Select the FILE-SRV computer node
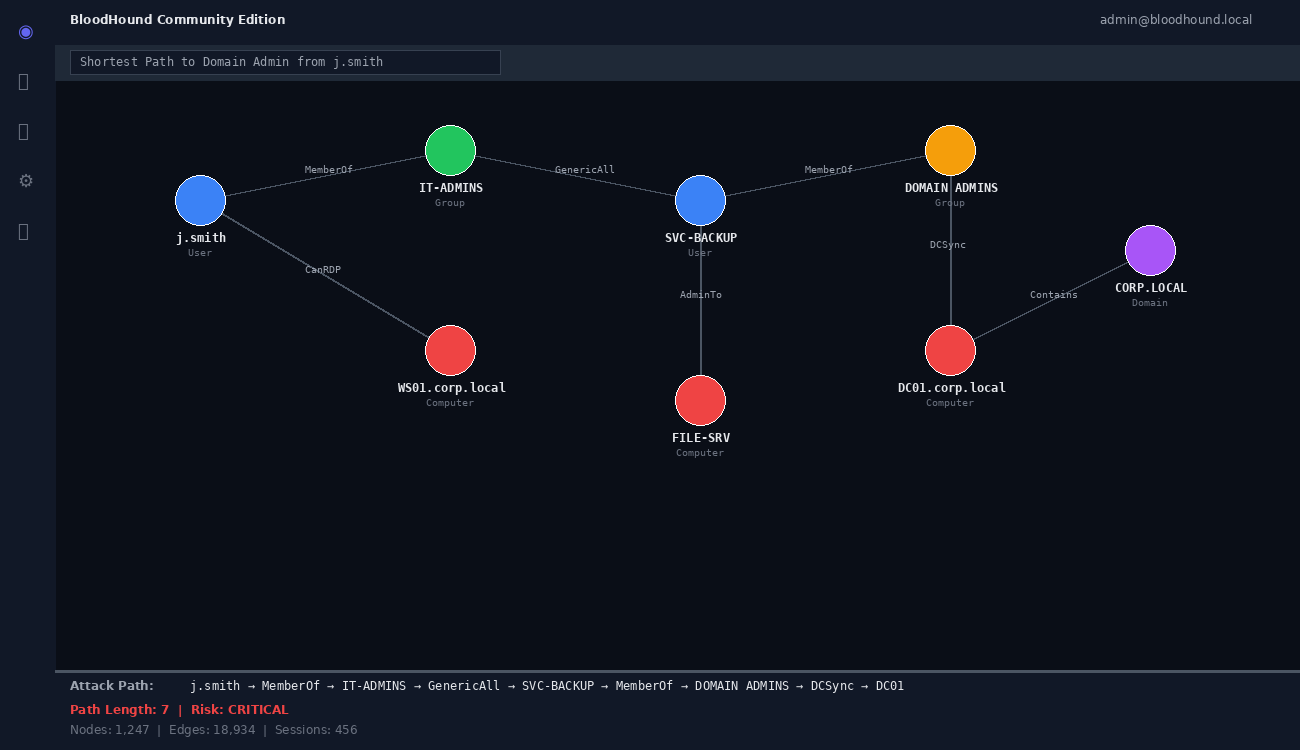The image size is (1300, 750). click(x=700, y=400)
